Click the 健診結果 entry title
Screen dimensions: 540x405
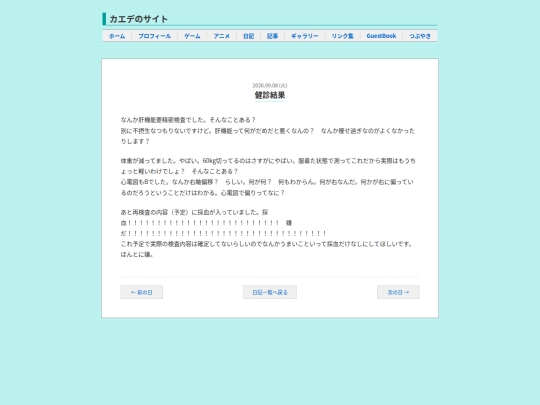[270, 95]
